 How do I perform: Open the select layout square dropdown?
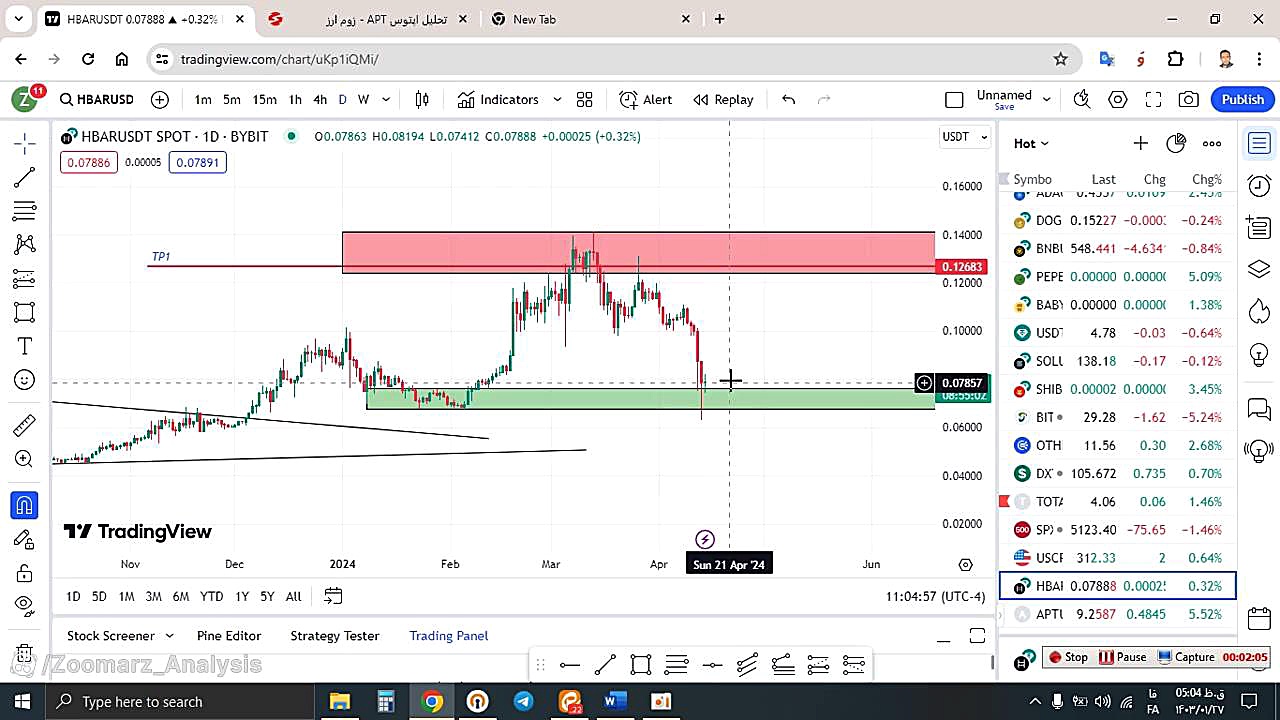point(954,99)
